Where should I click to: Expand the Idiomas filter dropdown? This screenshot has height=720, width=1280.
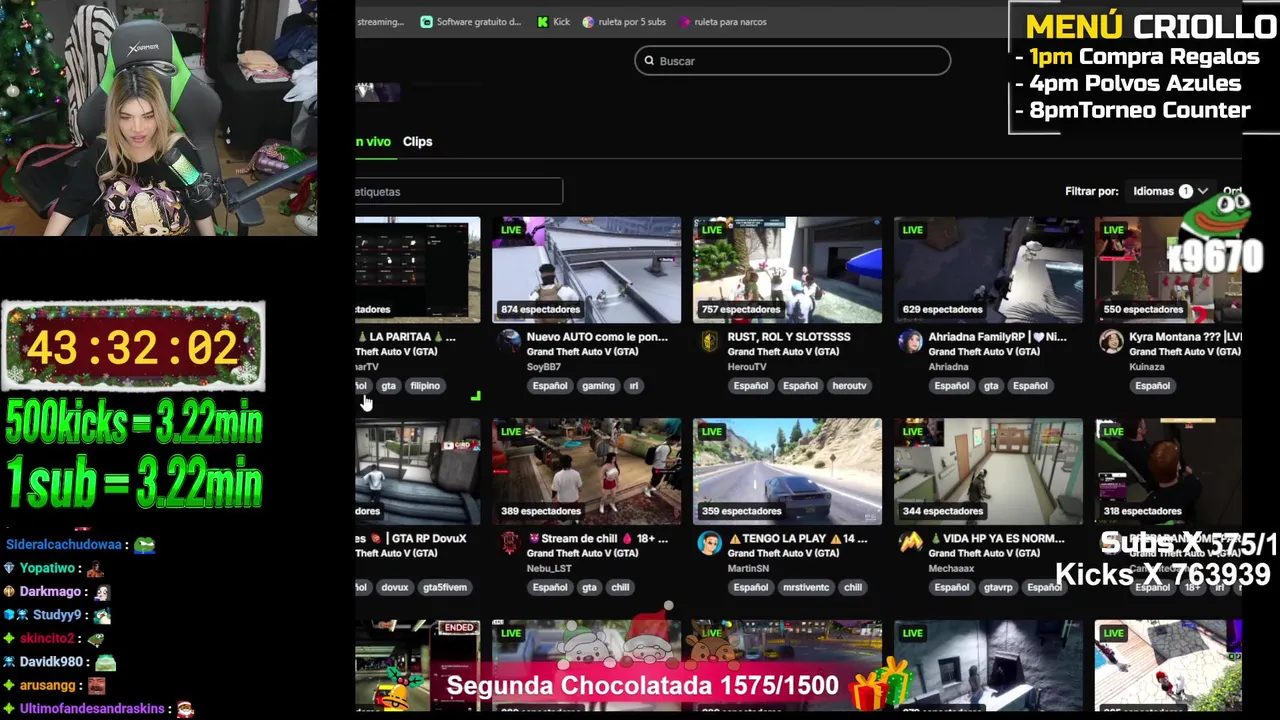[x=1170, y=191]
